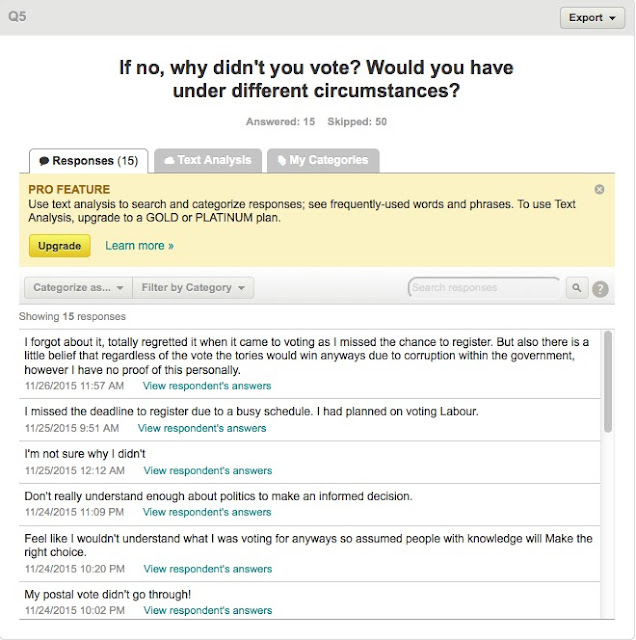
Task: View respondent's answers for 11/24/2015 11:09 PM
Action: 207,512
